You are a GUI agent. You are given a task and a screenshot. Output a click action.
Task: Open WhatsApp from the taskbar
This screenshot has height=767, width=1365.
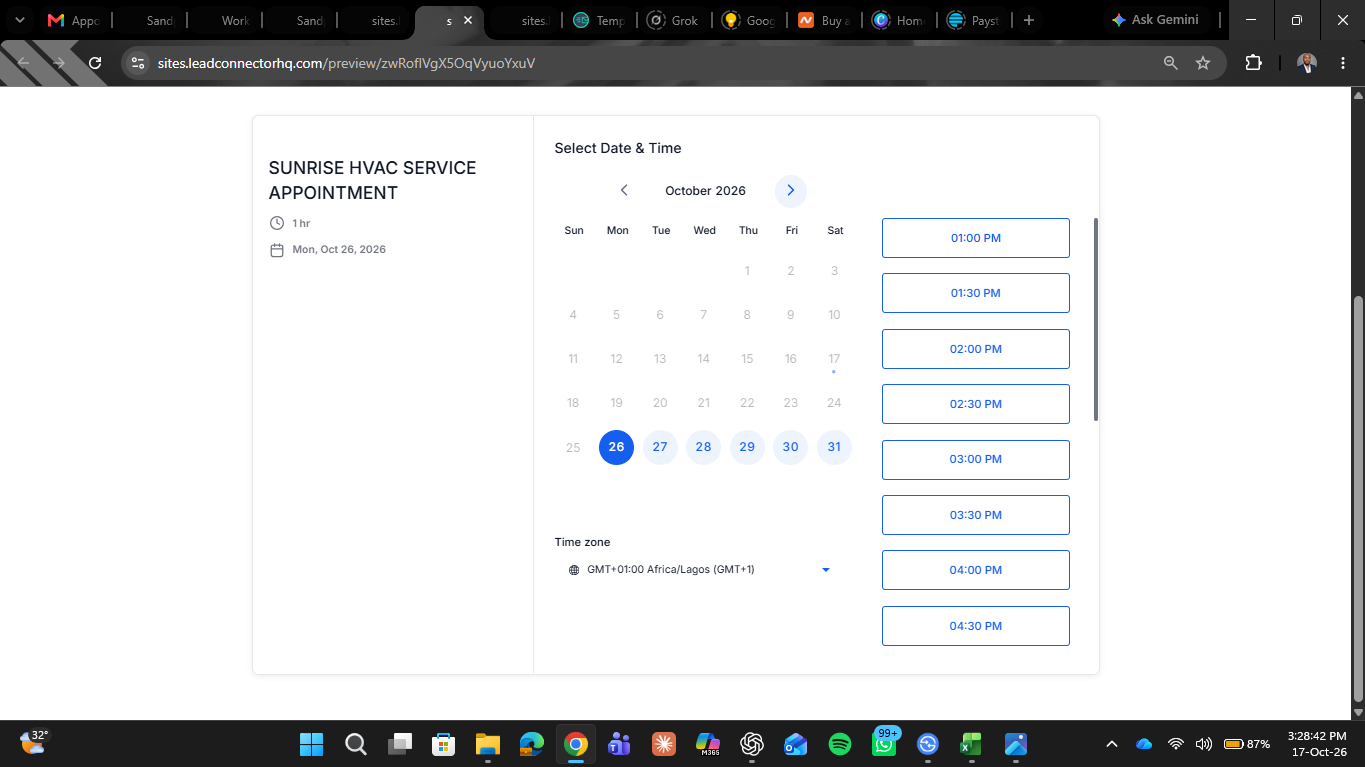pyautogui.click(x=884, y=744)
